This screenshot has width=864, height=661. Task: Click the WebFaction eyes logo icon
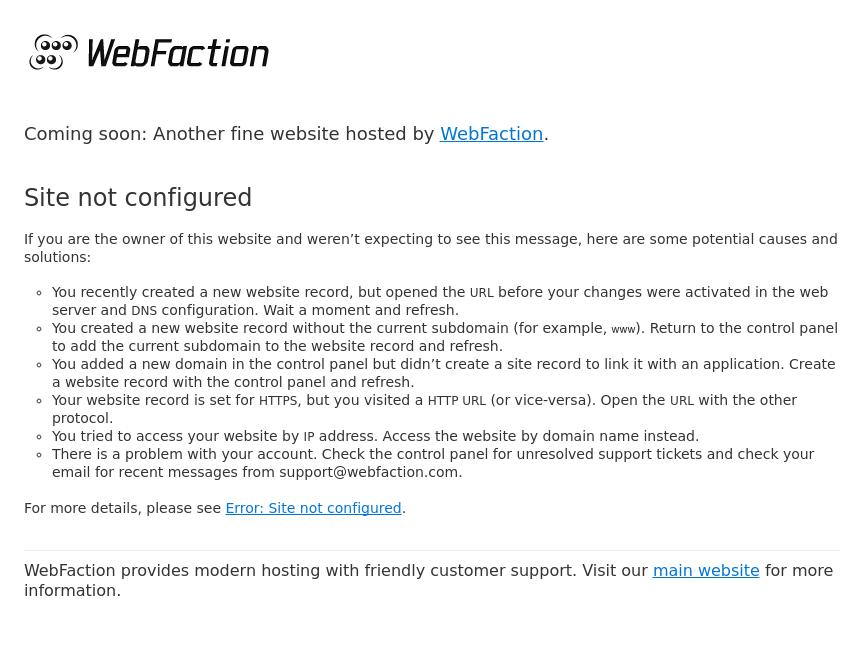(x=54, y=53)
